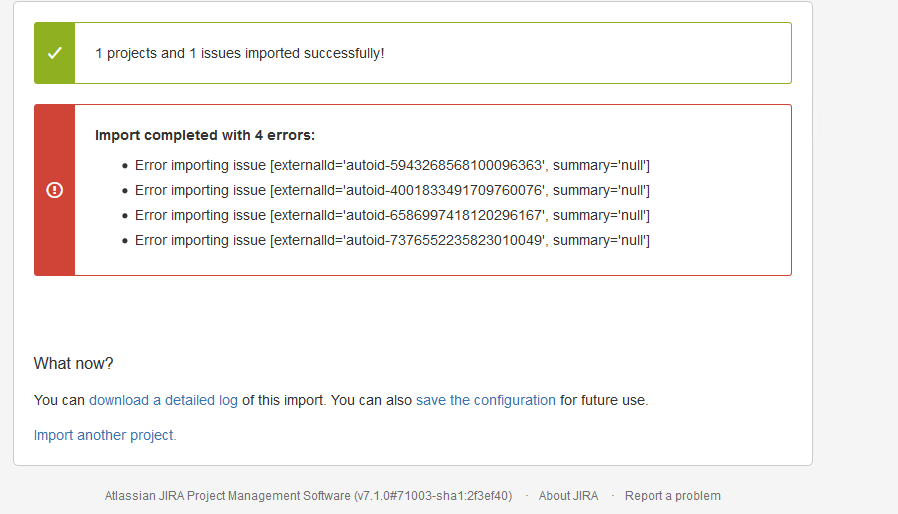
Task: Click the Atlassian JIRA version footer text
Action: (308, 496)
